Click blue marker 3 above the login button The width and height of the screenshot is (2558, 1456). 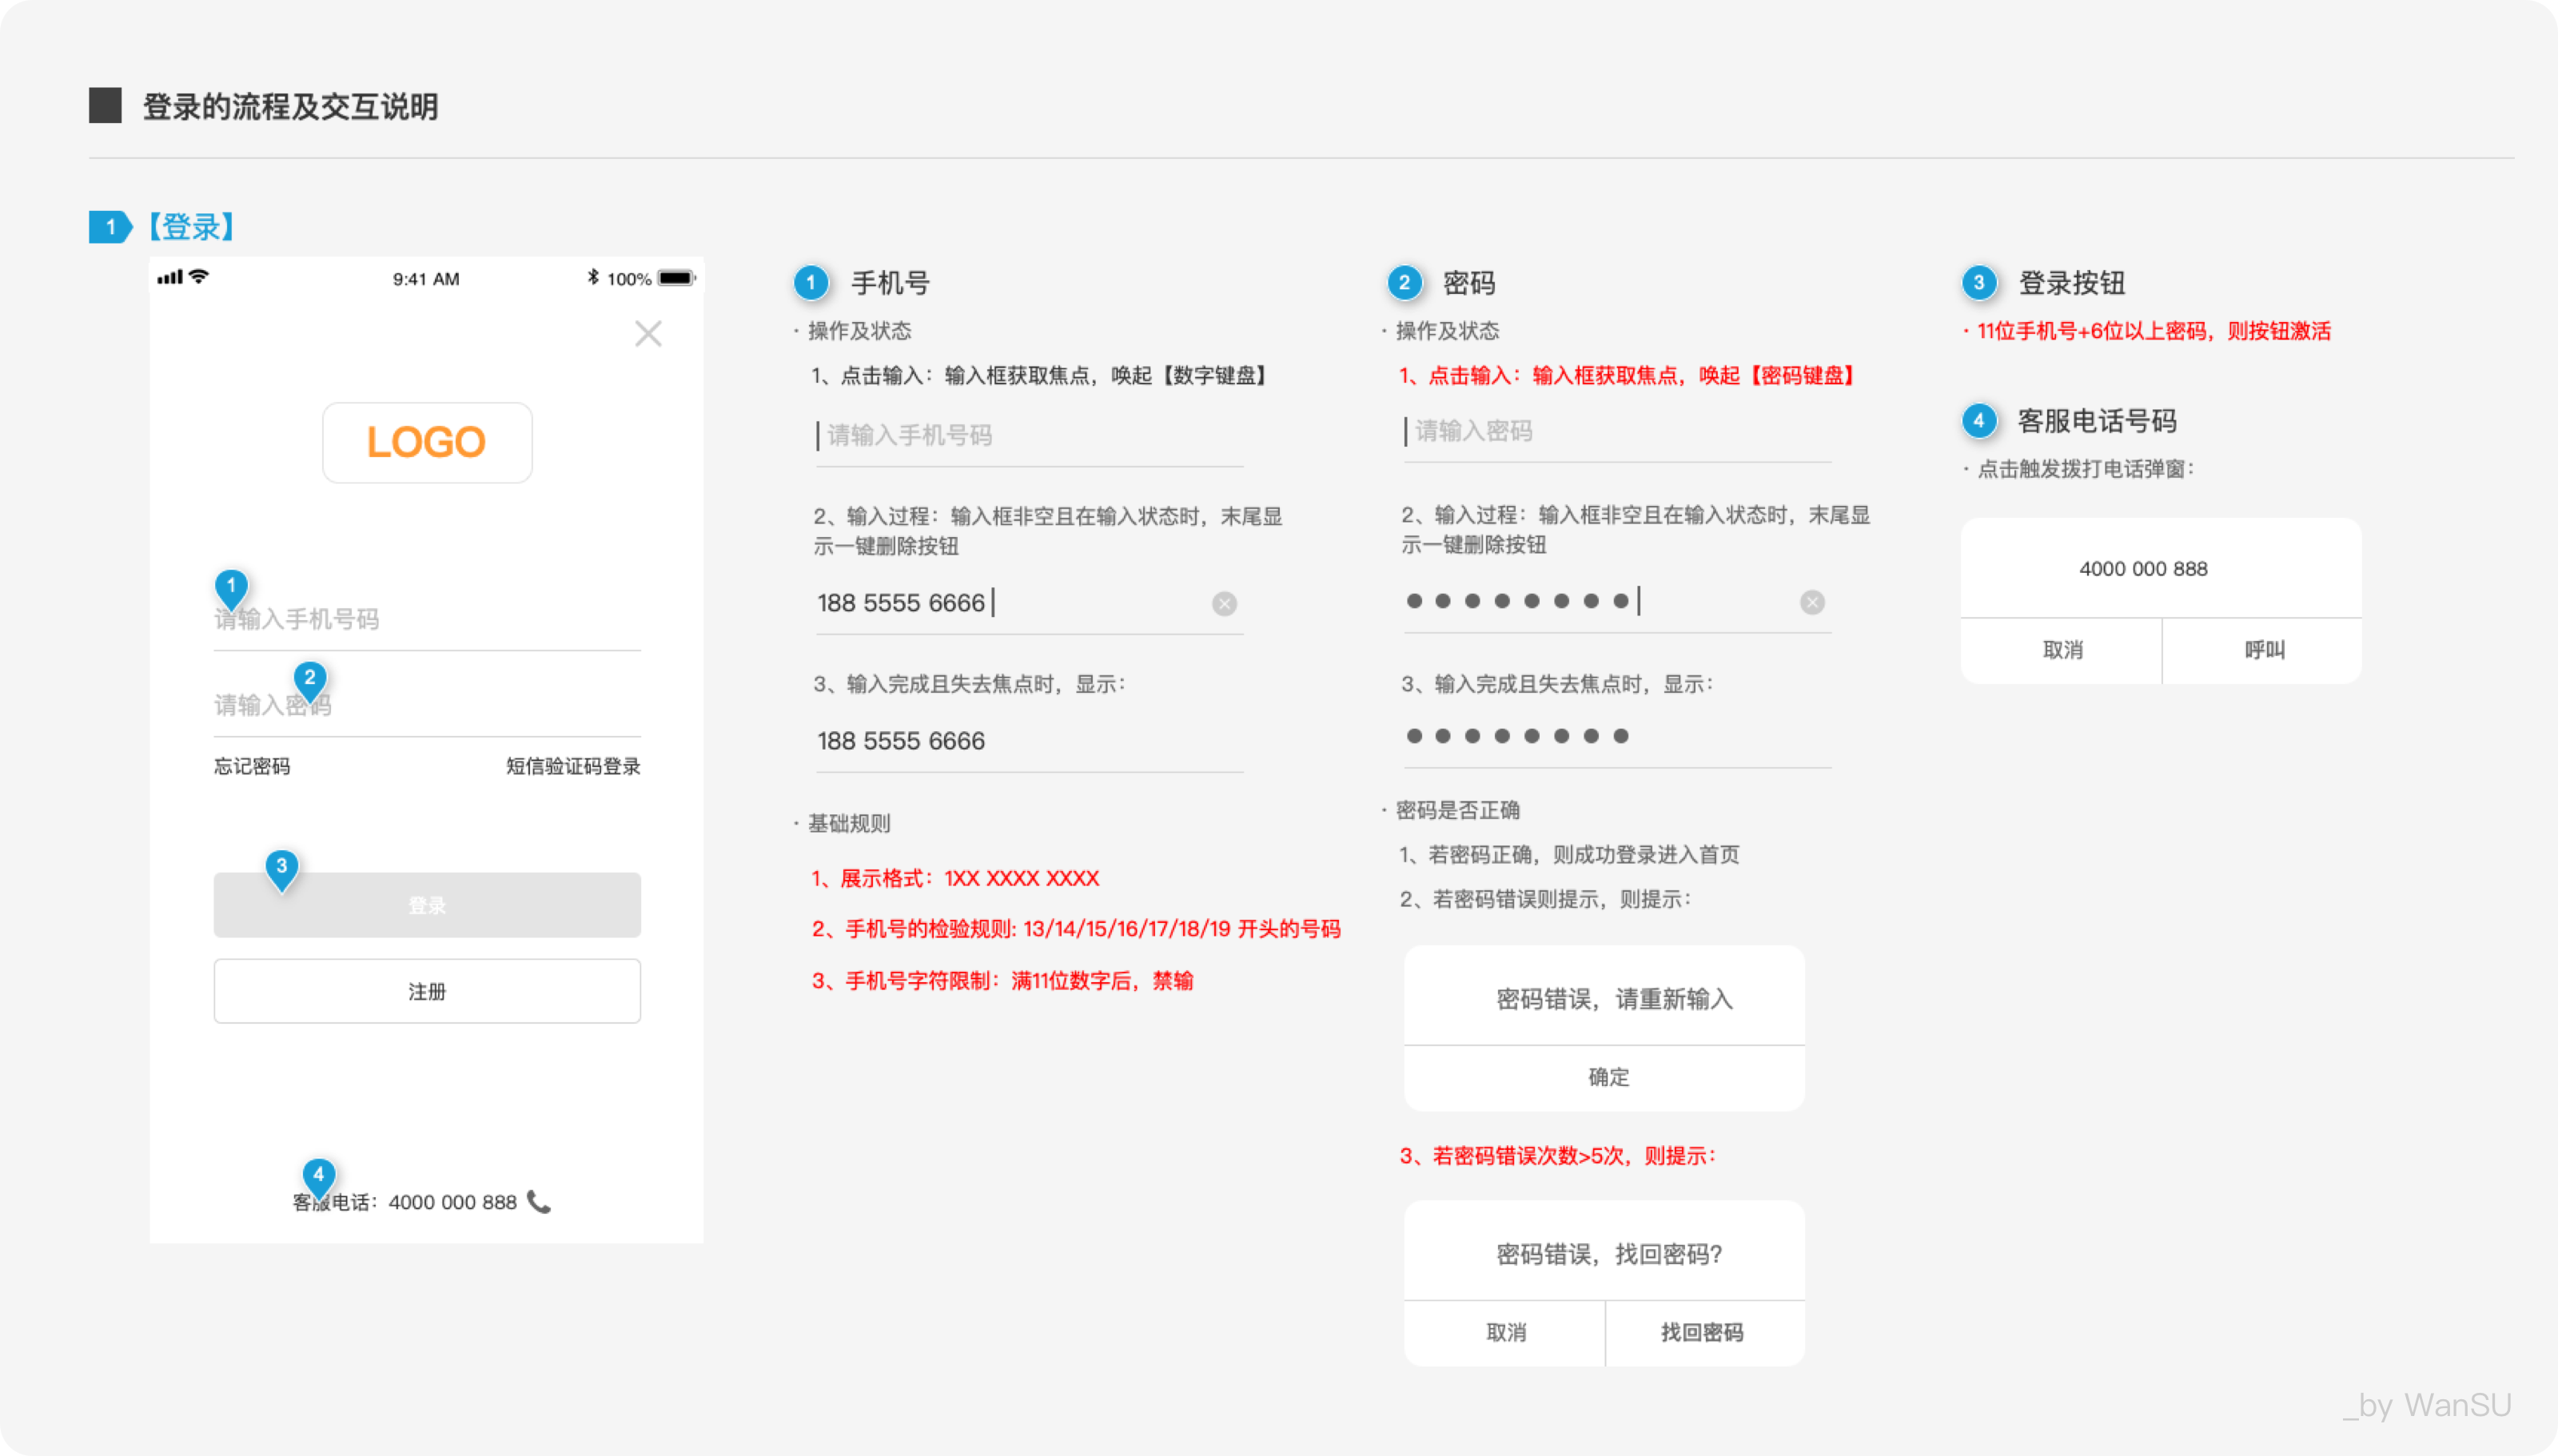pos(282,867)
